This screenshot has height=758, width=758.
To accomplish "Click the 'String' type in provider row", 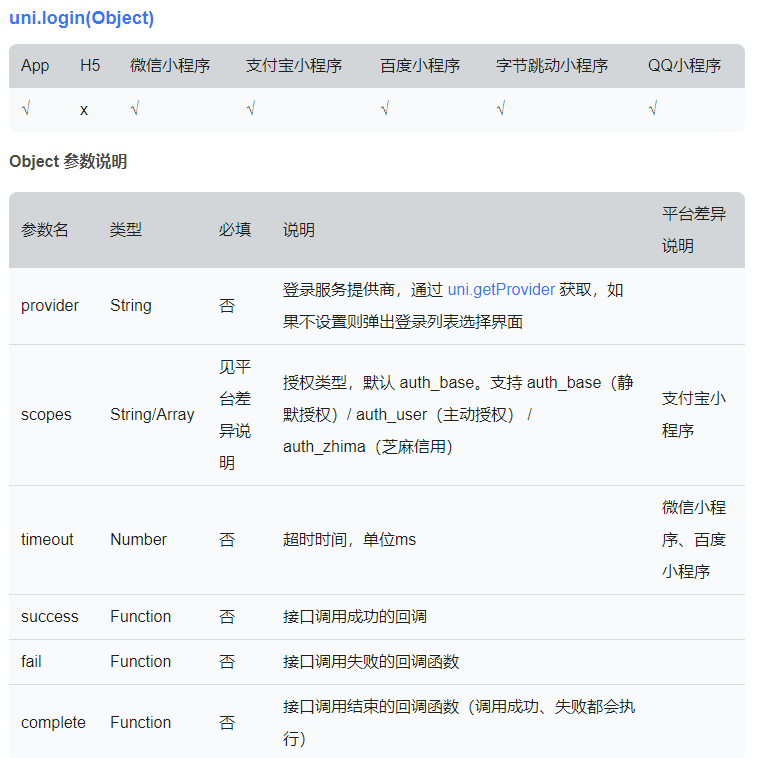I will point(131,306).
